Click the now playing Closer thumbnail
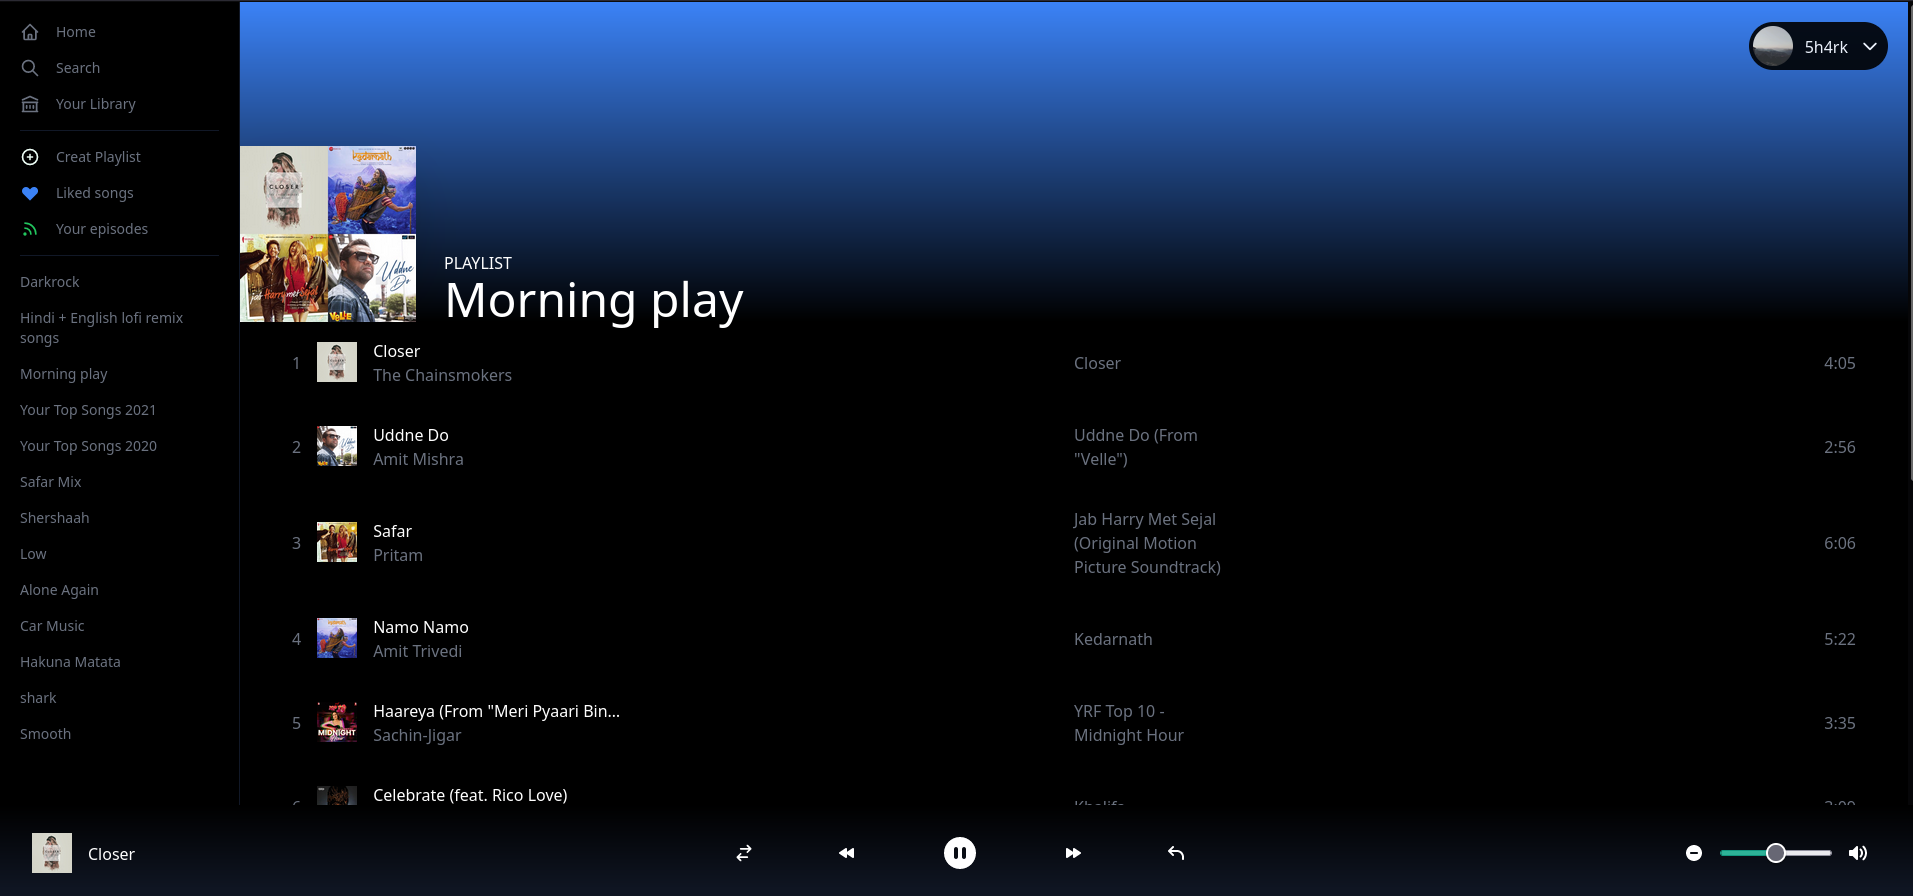This screenshot has height=896, width=1913. pos(52,853)
